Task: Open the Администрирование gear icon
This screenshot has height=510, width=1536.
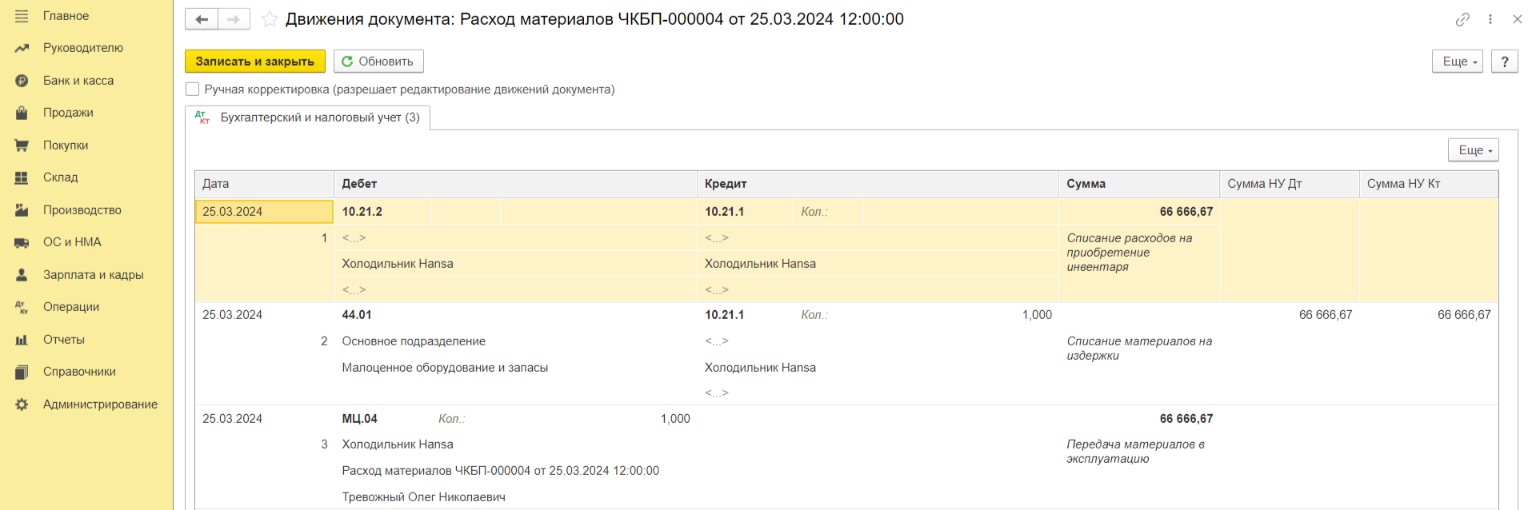Action: click(x=21, y=404)
